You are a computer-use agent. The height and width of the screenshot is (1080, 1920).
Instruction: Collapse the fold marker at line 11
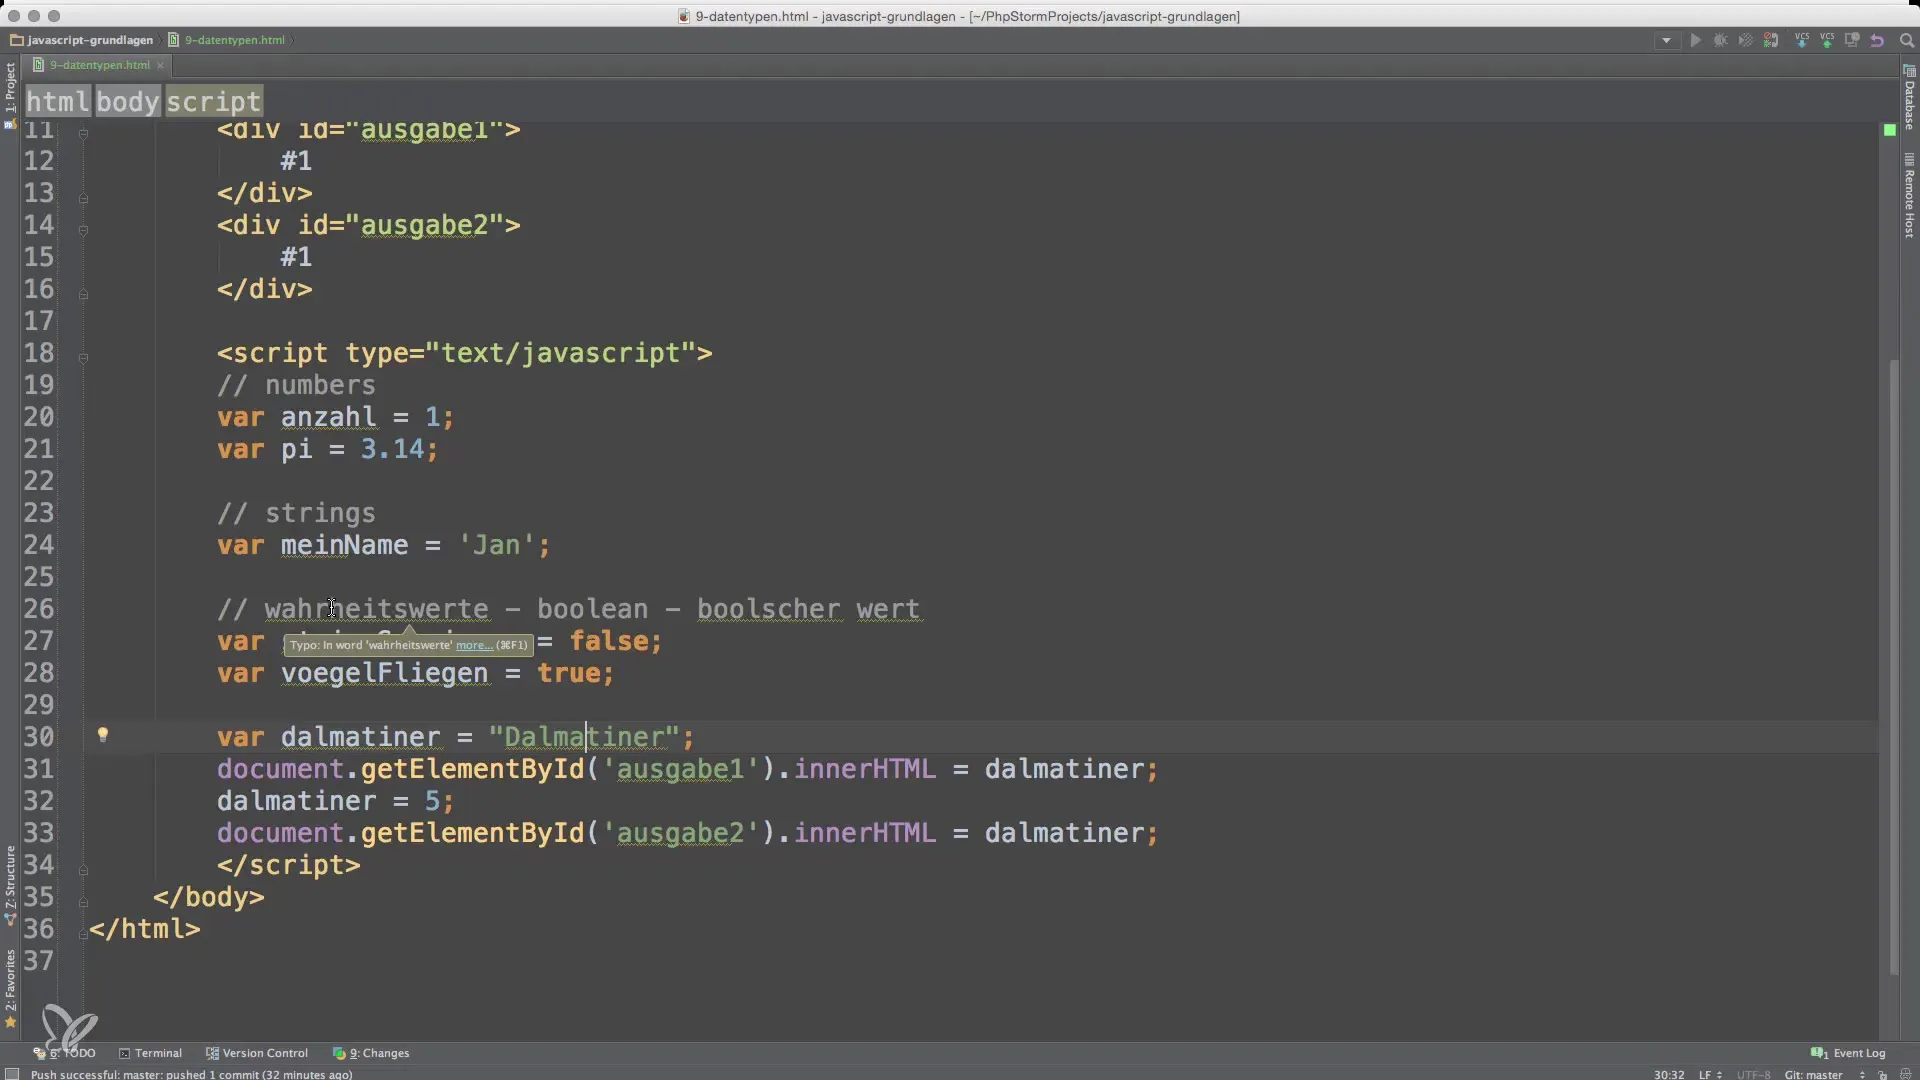pyautogui.click(x=83, y=133)
